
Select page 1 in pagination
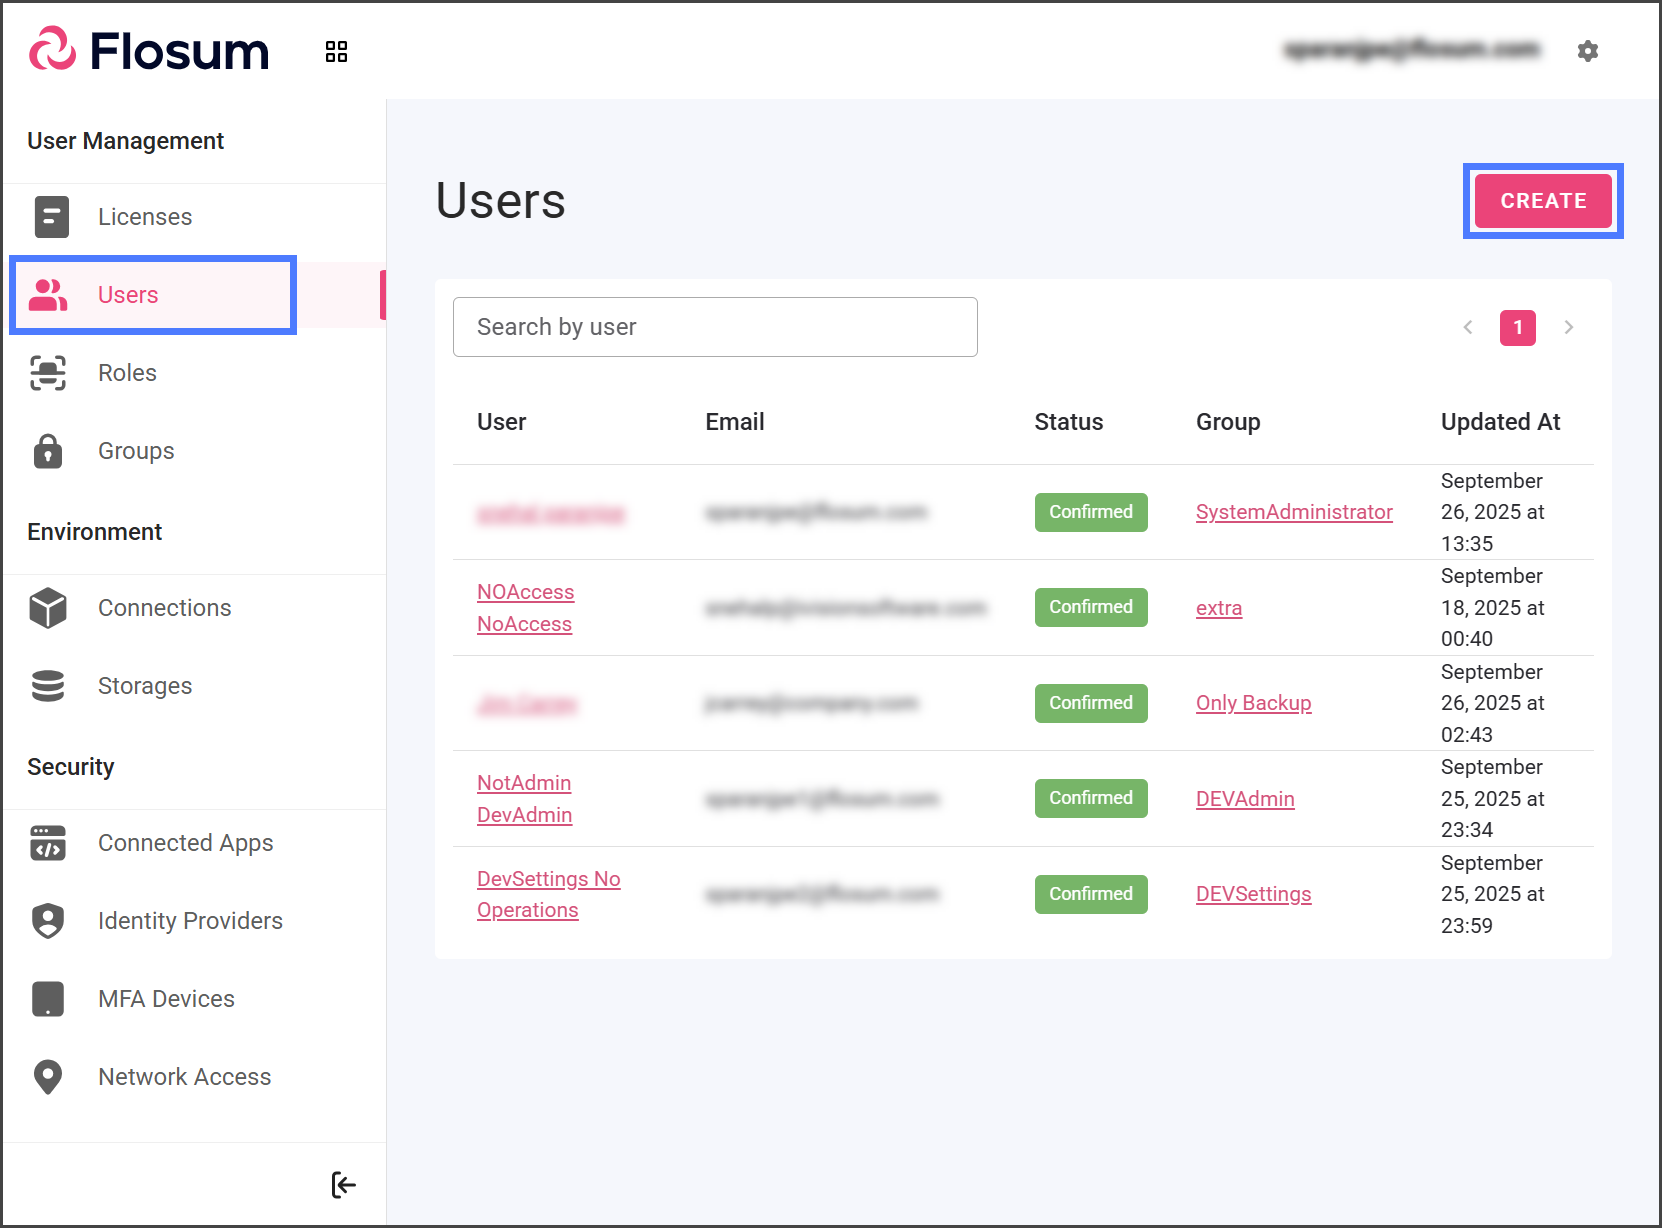click(x=1517, y=327)
